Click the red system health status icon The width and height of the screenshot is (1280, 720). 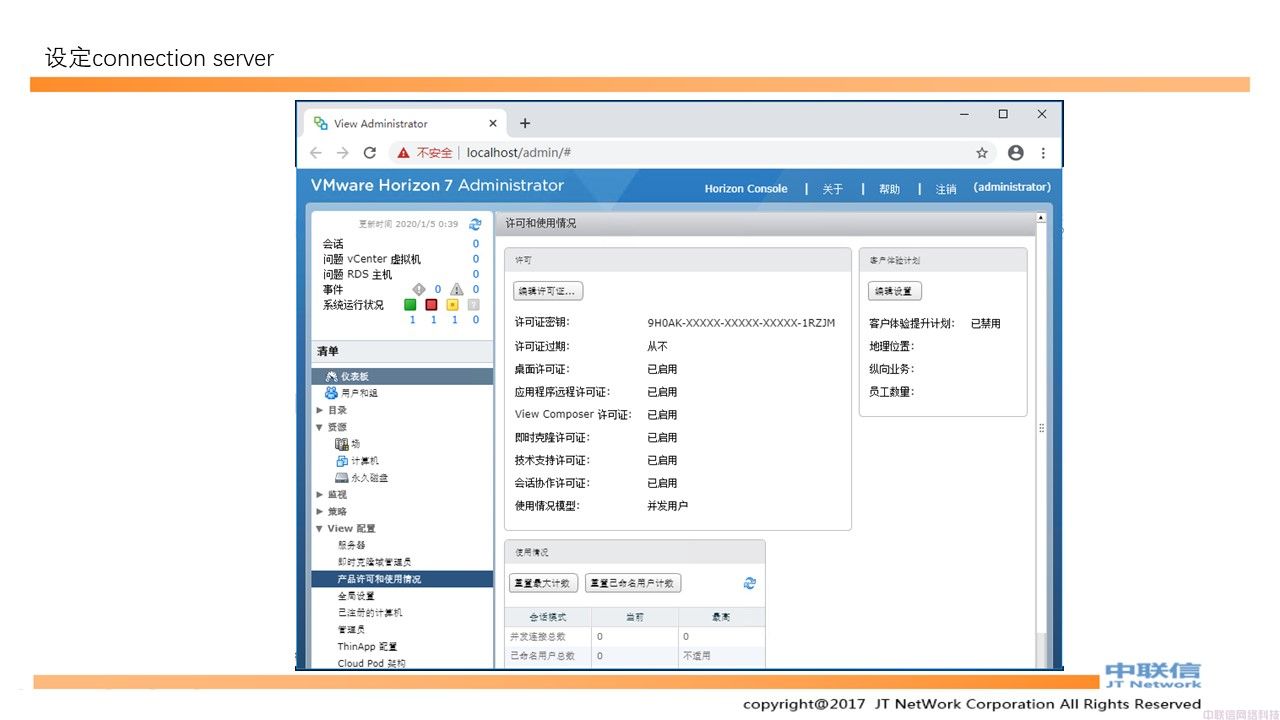(432, 305)
